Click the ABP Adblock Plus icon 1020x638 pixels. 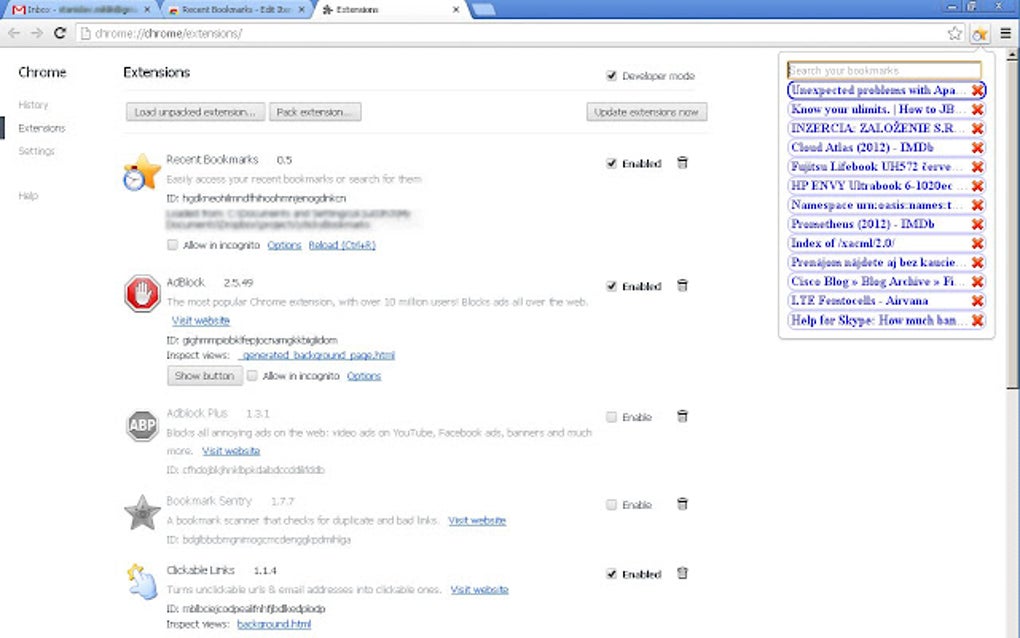(x=142, y=425)
